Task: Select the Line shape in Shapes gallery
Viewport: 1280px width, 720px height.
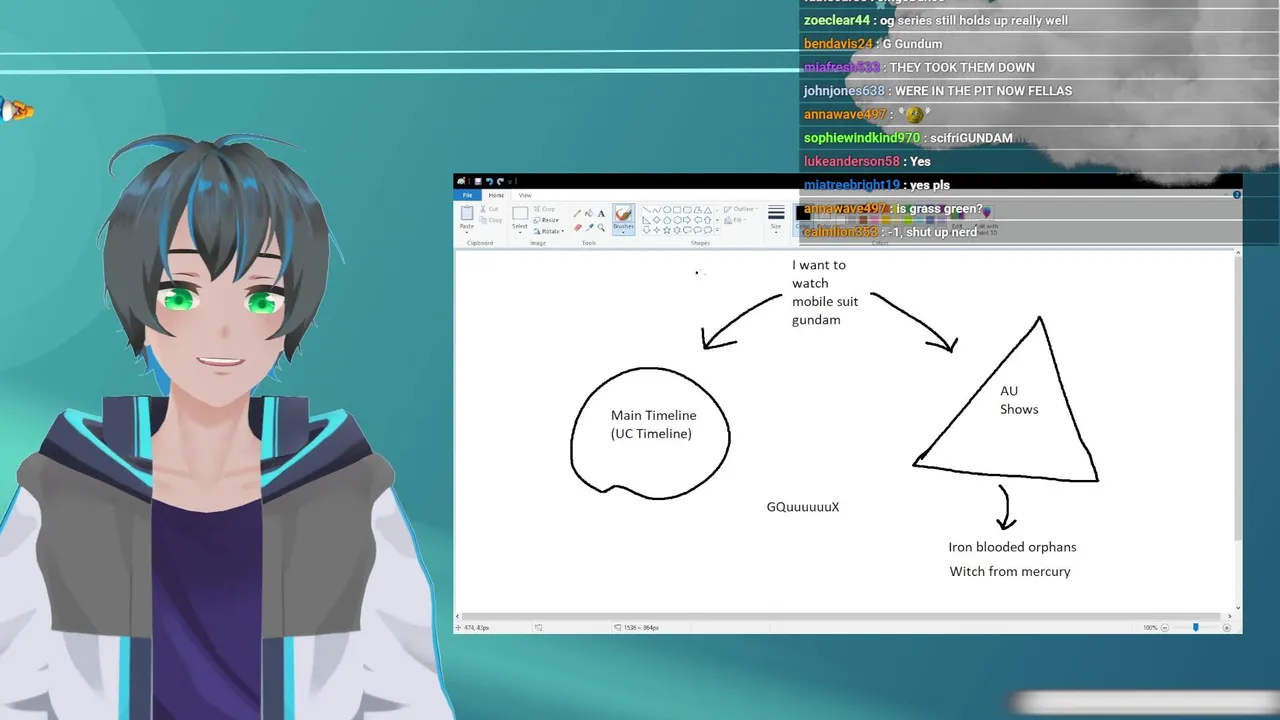Action: point(647,209)
